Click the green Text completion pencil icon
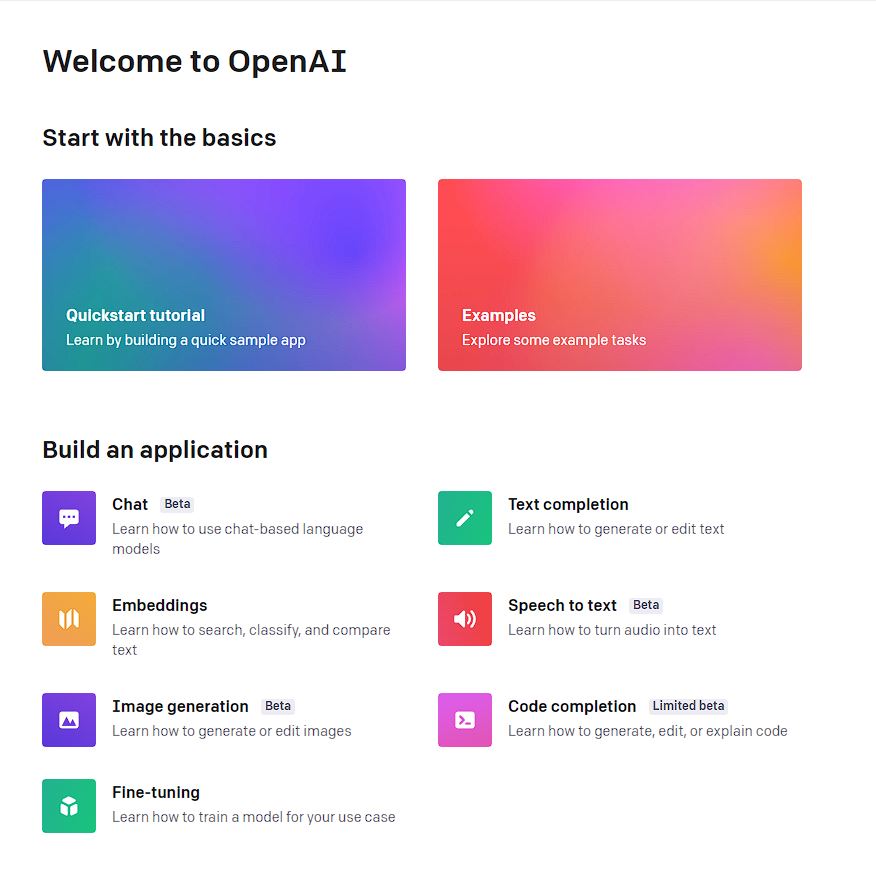This screenshot has height=873, width=876. [x=465, y=518]
